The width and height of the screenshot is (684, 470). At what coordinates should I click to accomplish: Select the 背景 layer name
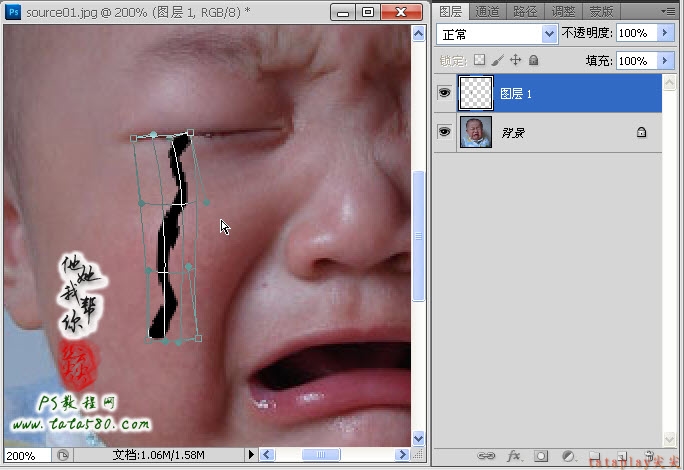click(x=513, y=133)
